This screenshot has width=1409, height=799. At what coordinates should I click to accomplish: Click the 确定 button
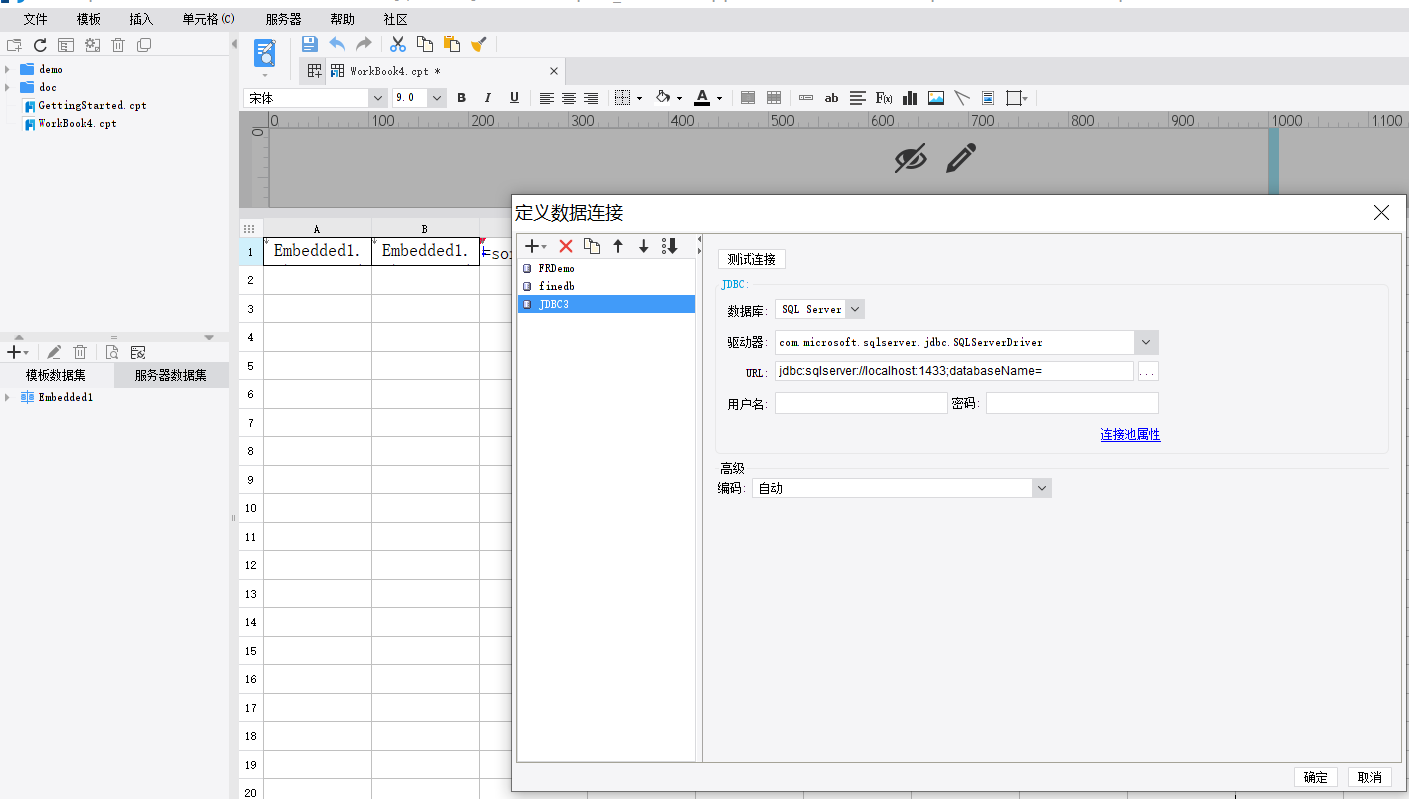pyautogui.click(x=1316, y=777)
